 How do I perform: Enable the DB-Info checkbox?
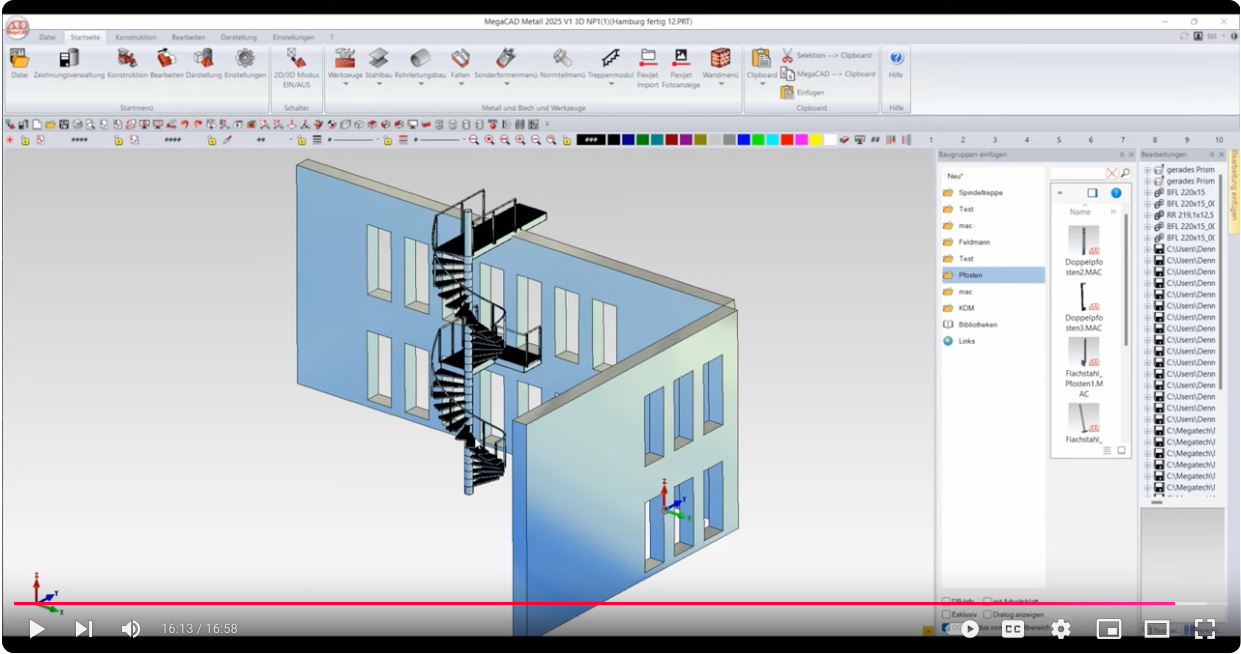(946, 601)
